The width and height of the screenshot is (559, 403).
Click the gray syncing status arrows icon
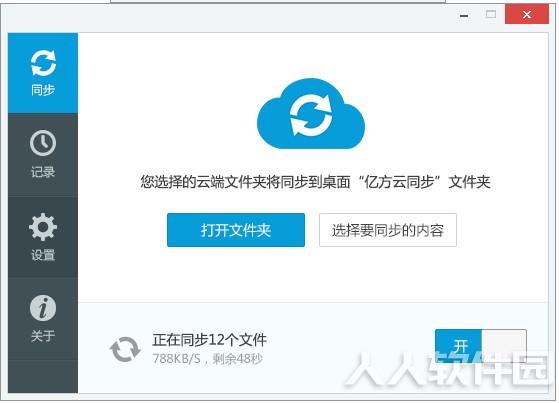125,349
